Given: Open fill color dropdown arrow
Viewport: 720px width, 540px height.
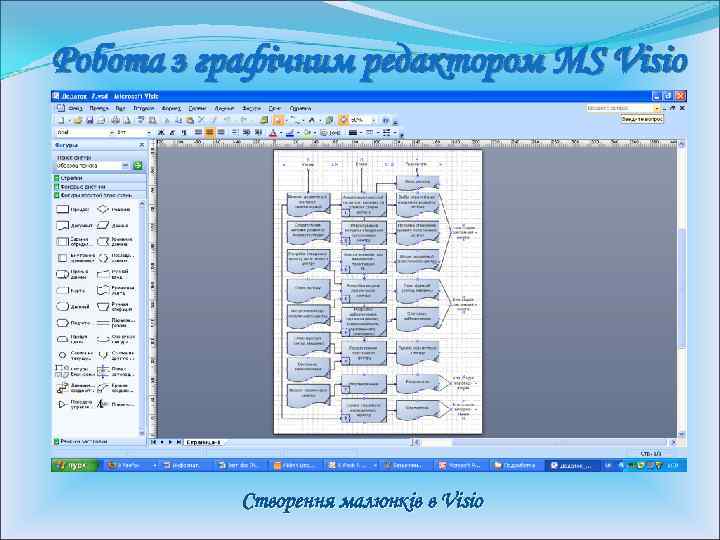Looking at the screenshot, I should pyautogui.click(x=315, y=133).
